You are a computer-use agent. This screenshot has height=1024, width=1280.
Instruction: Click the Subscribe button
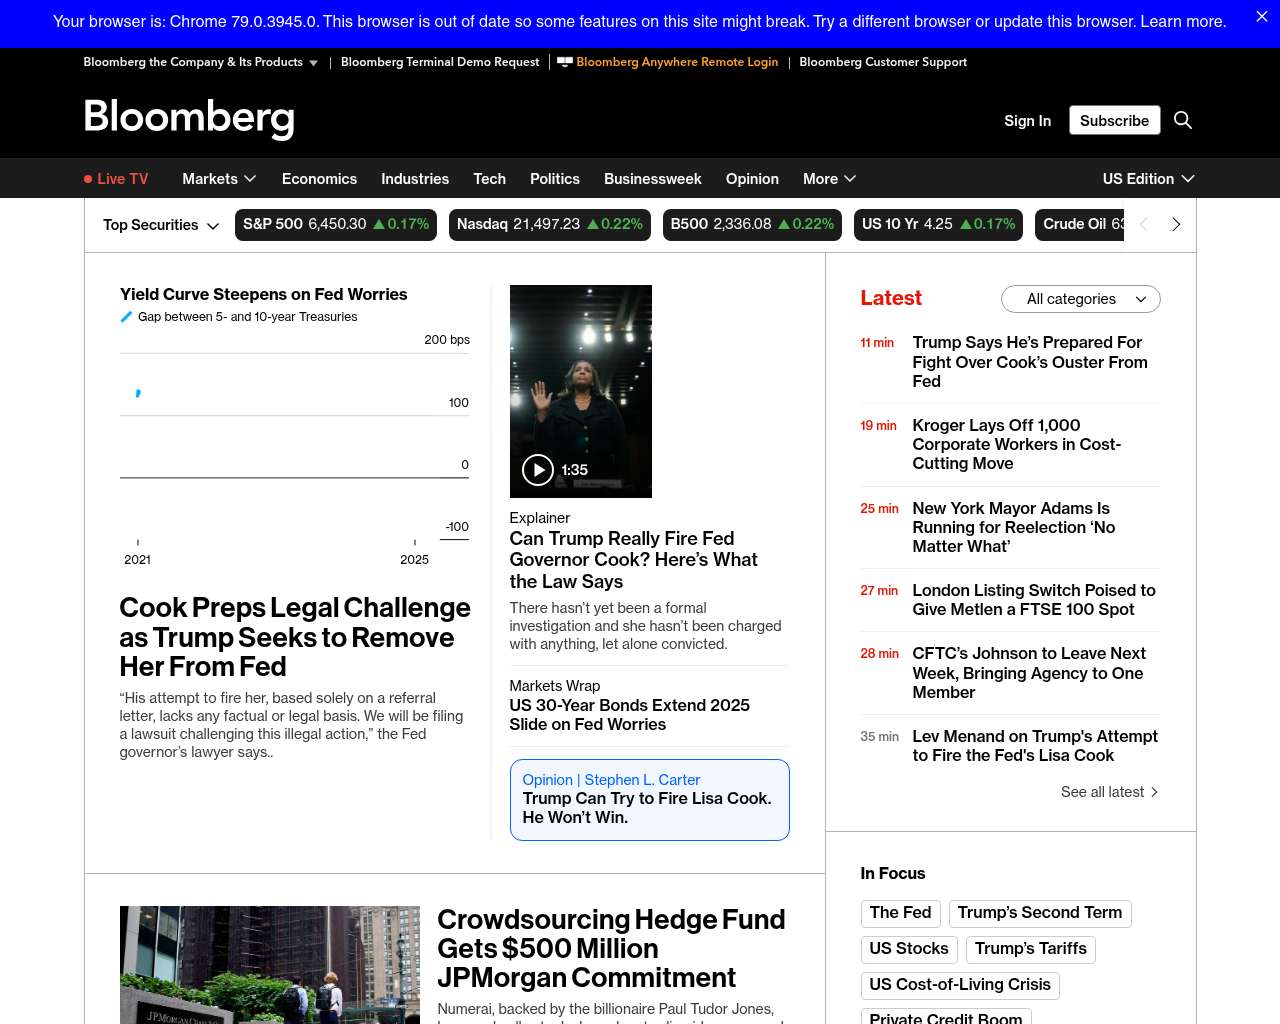pos(1114,120)
